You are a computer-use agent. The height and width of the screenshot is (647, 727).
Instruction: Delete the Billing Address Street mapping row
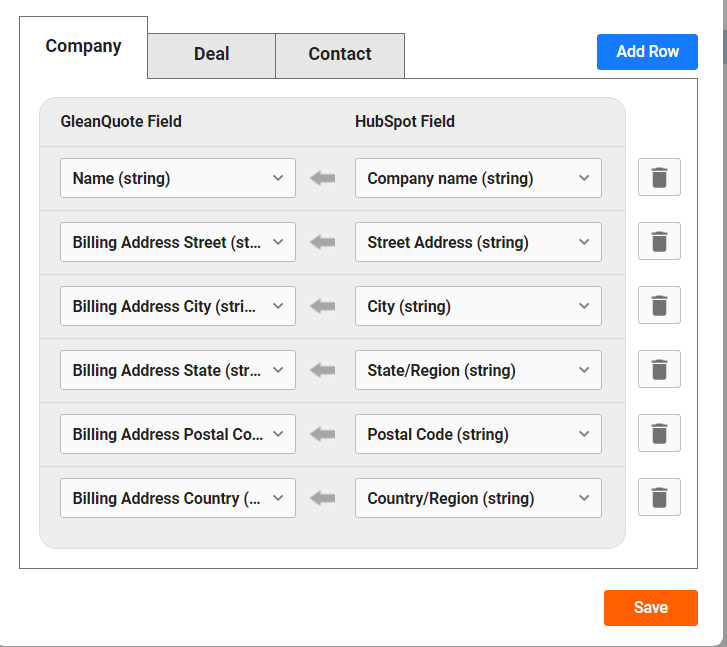659,241
